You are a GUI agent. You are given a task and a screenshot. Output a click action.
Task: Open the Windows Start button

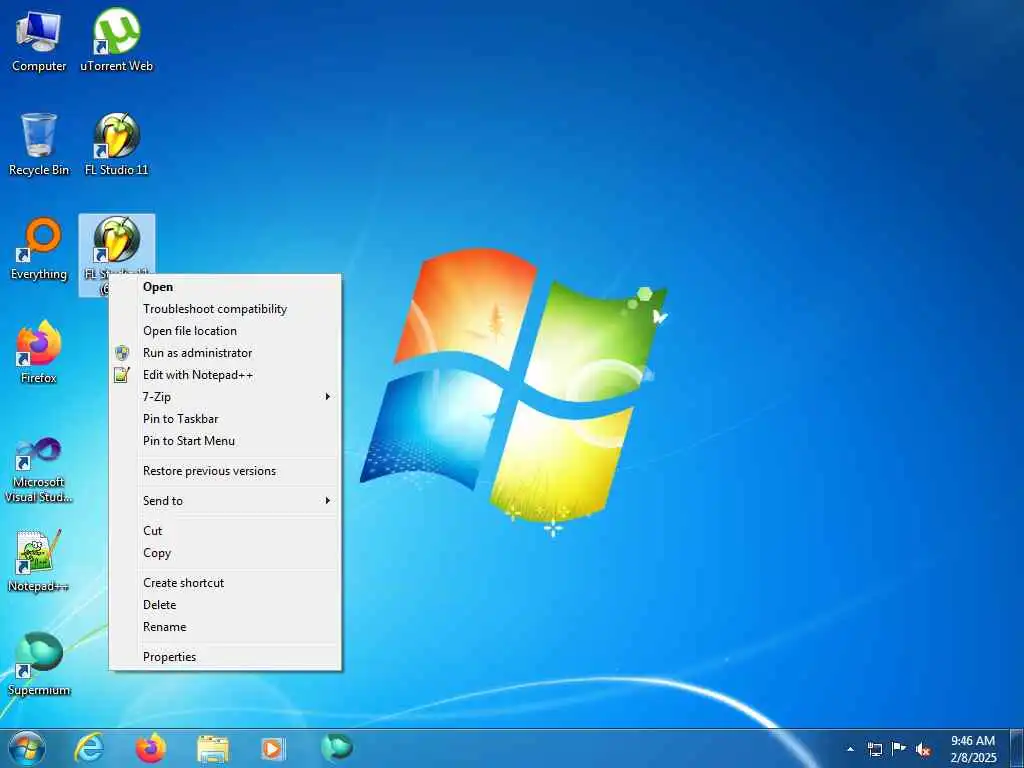27,748
